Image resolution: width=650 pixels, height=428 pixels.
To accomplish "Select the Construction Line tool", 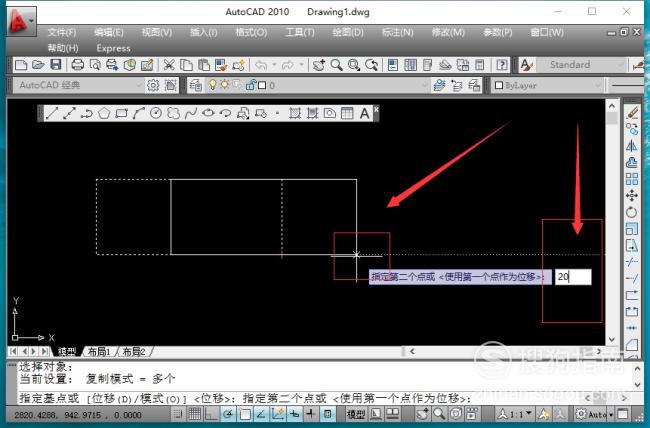I will 69,113.
